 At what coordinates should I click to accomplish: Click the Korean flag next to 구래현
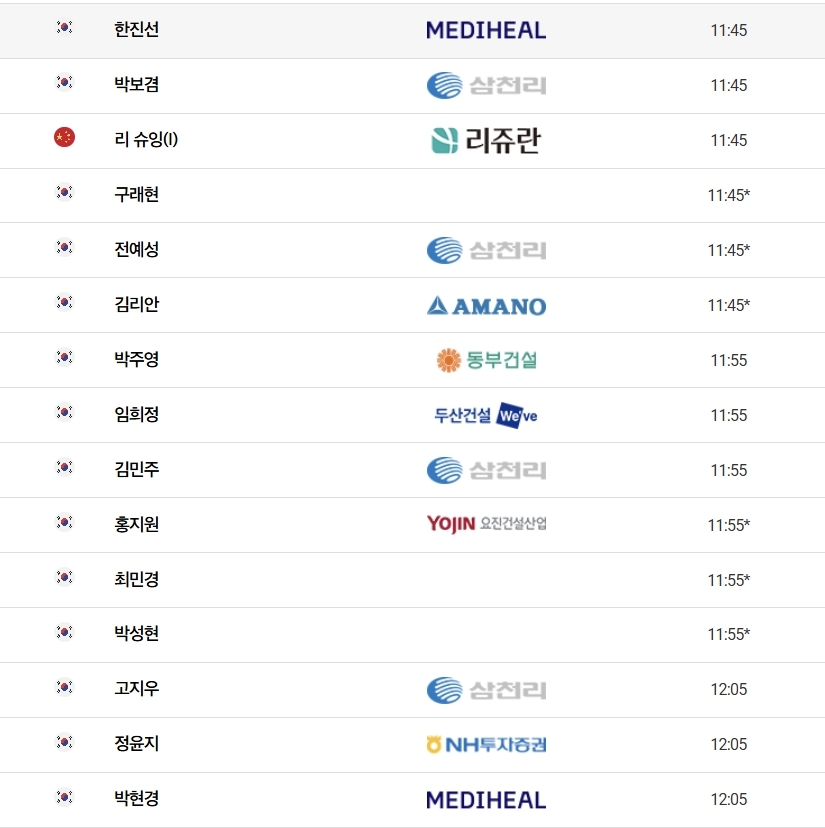(64, 193)
